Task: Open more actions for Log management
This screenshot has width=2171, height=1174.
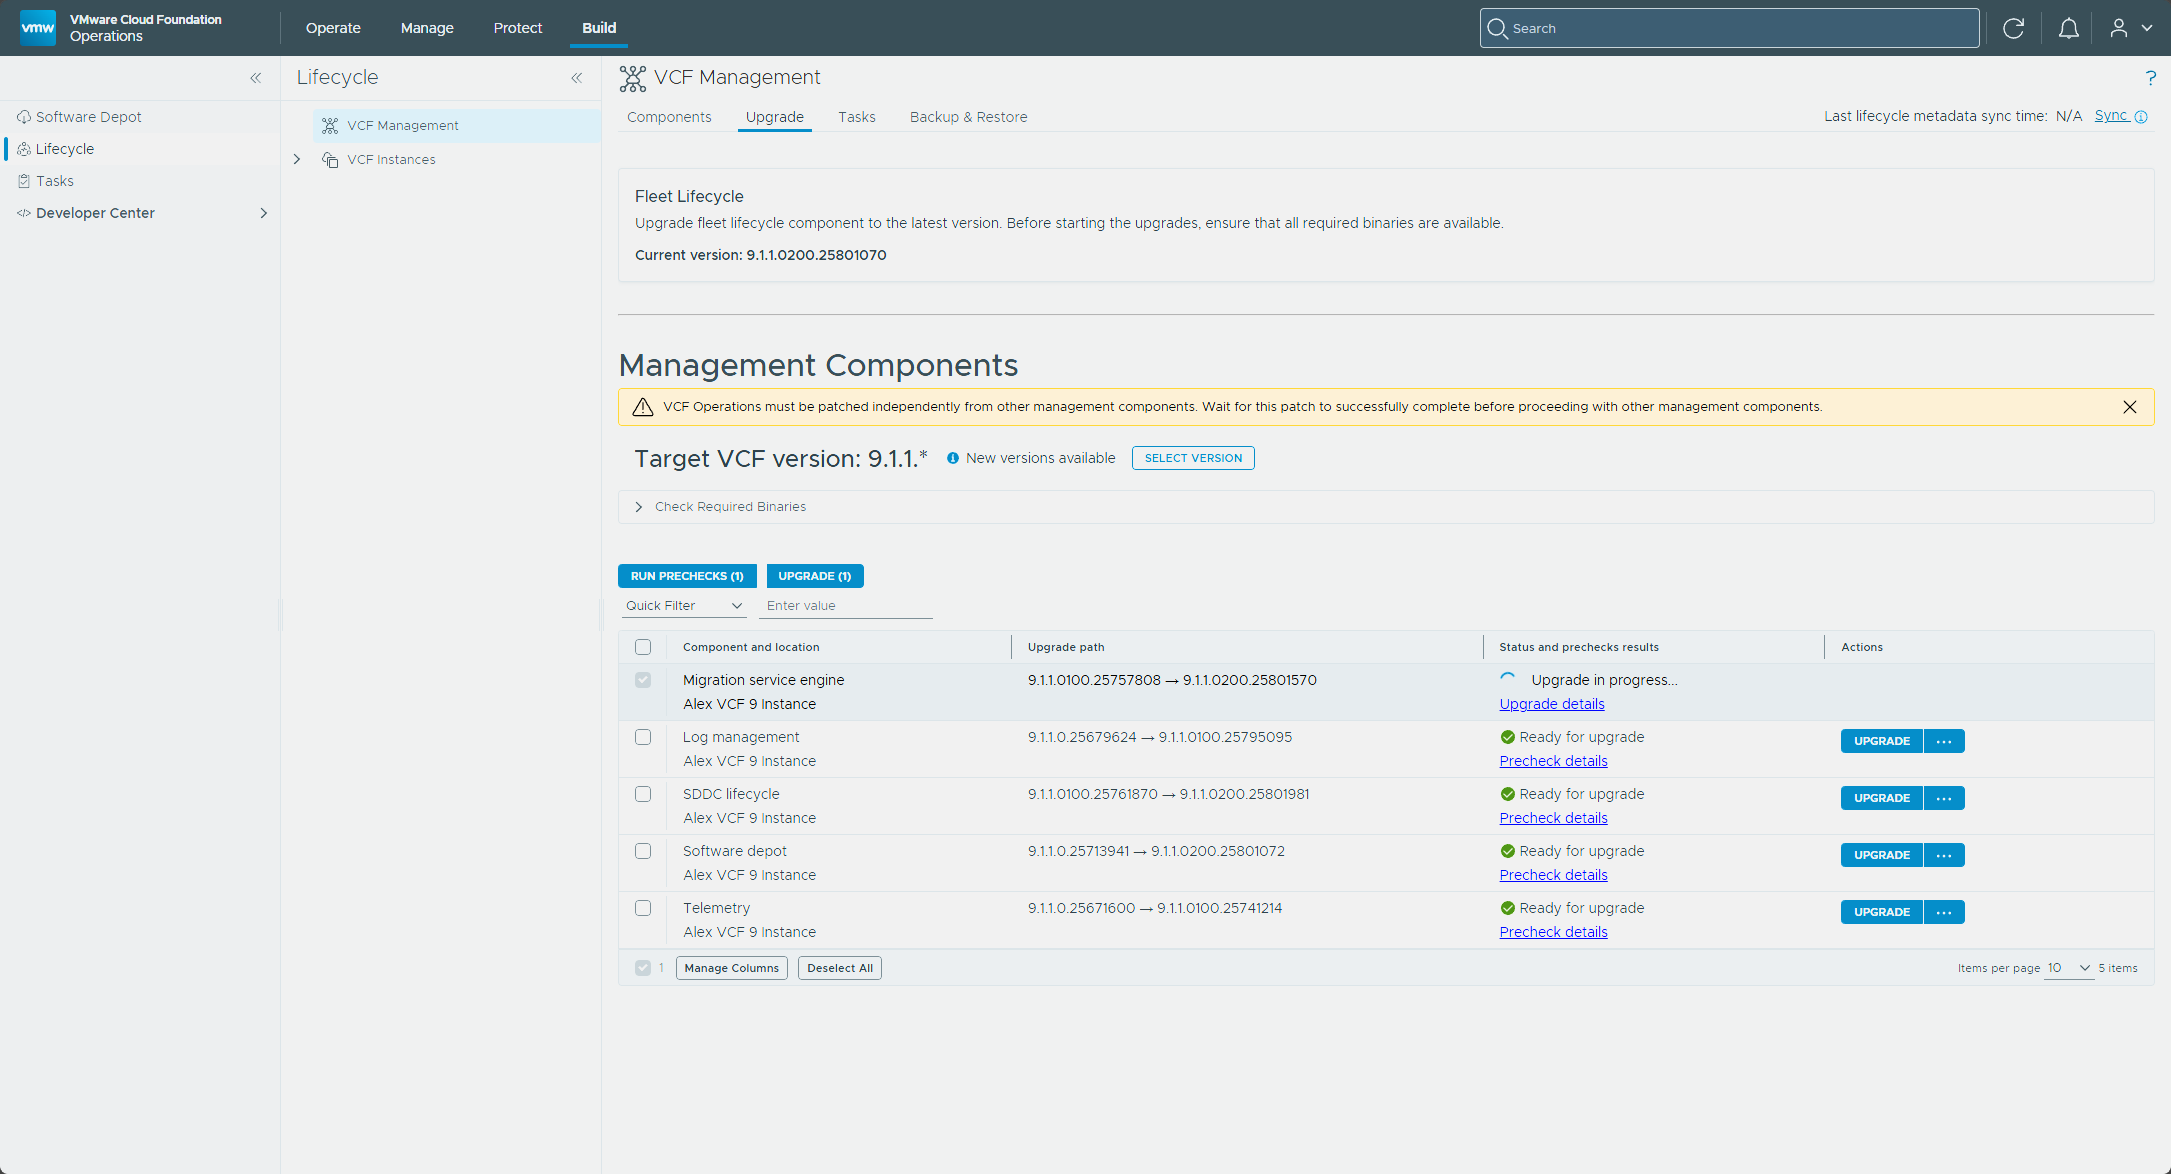Action: [x=1944, y=741]
